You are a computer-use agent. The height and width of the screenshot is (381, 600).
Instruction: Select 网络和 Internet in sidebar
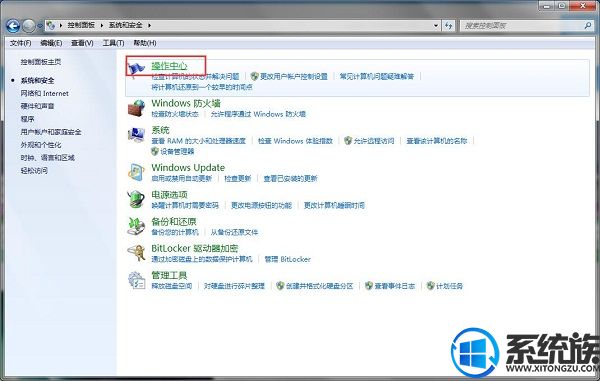pyautogui.click(x=44, y=93)
